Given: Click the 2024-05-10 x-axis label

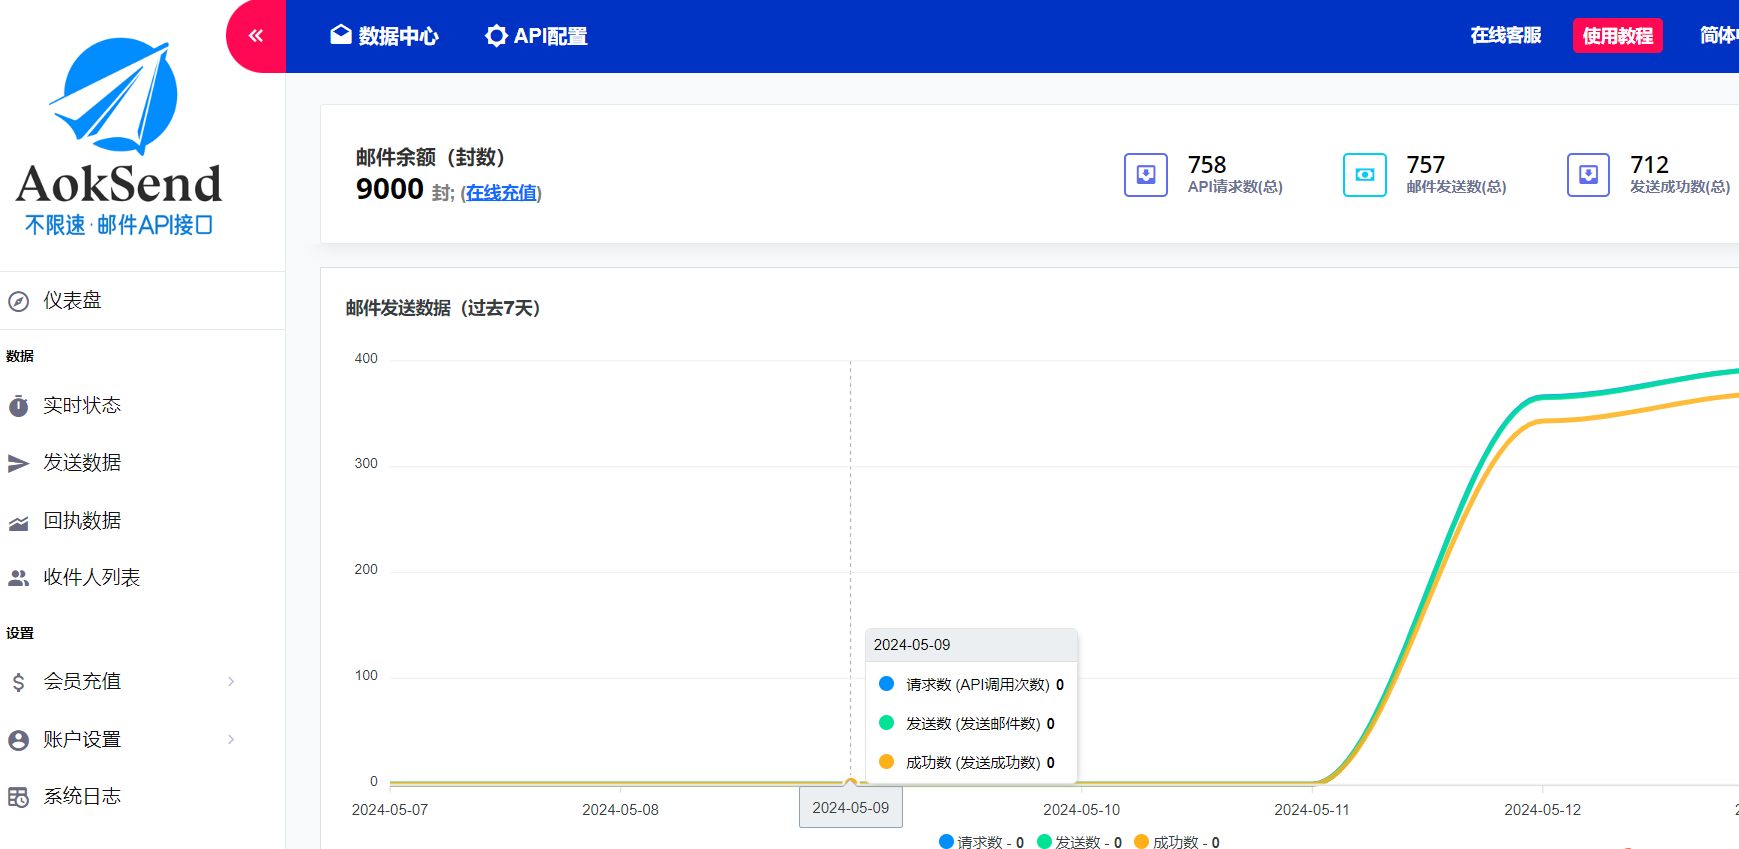Looking at the screenshot, I should pyautogui.click(x=1081, y=810).
